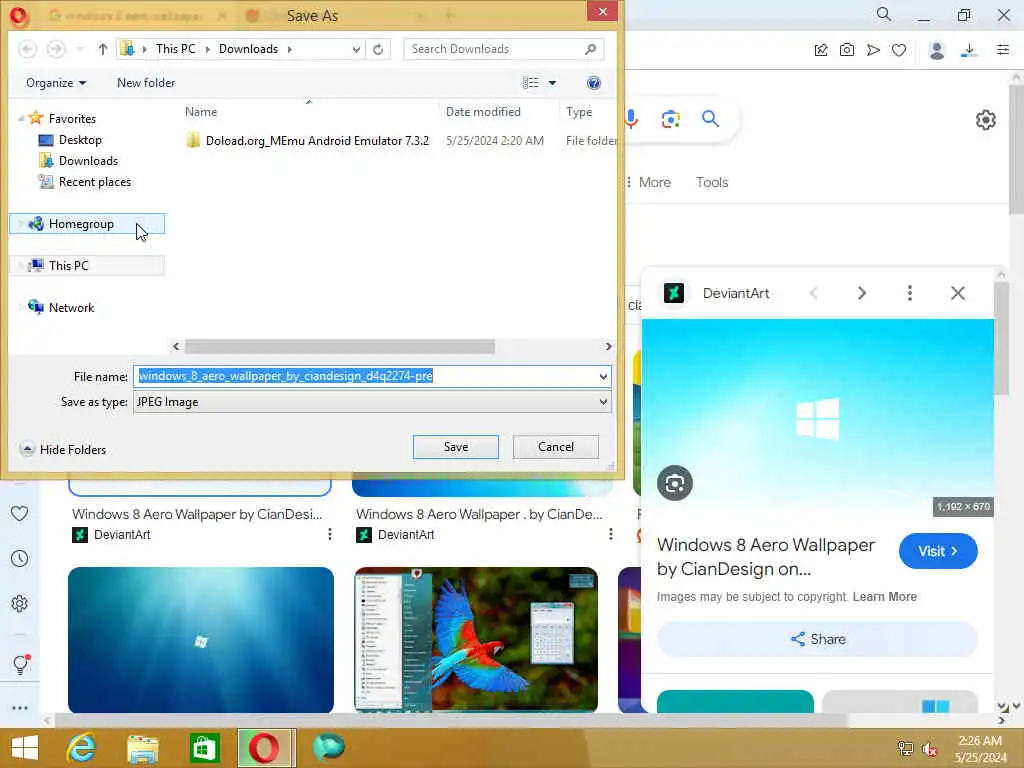Viewport: 1024px width, 768px height.
Task: Collapse the Favorites tree node
Action: click(22, 119)
